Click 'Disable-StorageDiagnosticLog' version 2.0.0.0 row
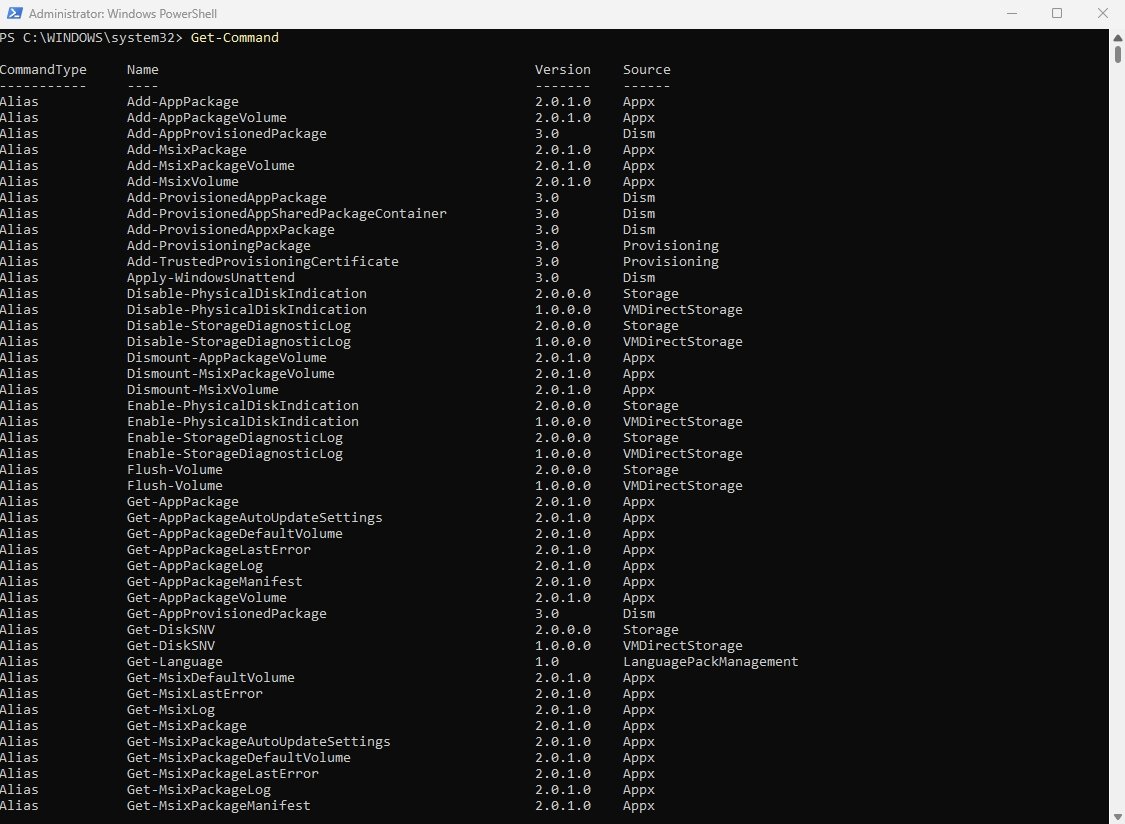The height and width of the screenshot is (824, 1125). tap(239, 326)
